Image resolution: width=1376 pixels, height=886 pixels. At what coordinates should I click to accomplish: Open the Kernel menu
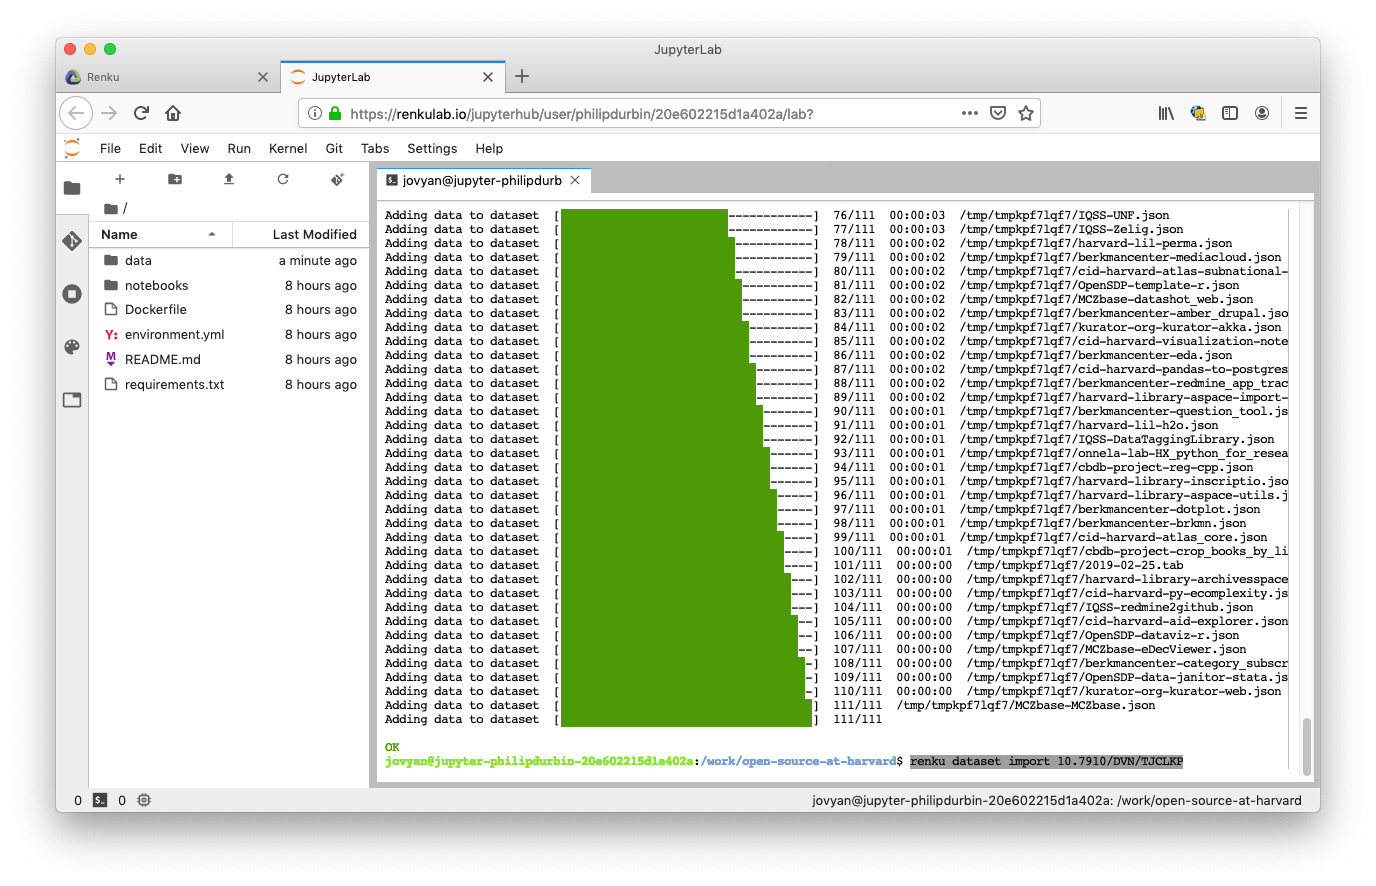point(287,148)
